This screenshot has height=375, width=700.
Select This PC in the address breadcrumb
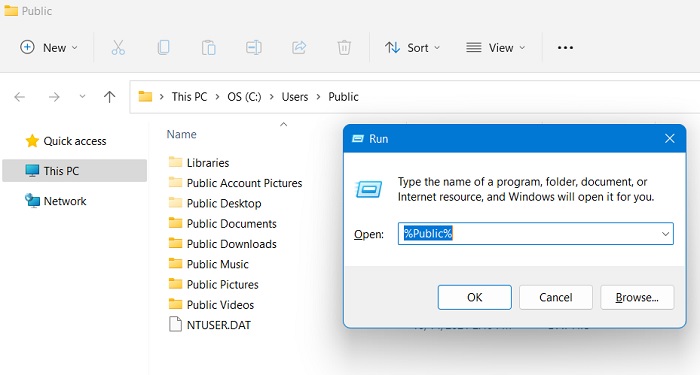click(x=189, y=97)
